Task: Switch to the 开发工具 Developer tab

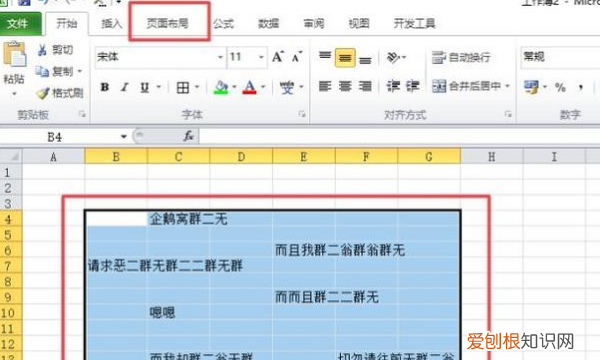Action: click(x=415, y=24)
